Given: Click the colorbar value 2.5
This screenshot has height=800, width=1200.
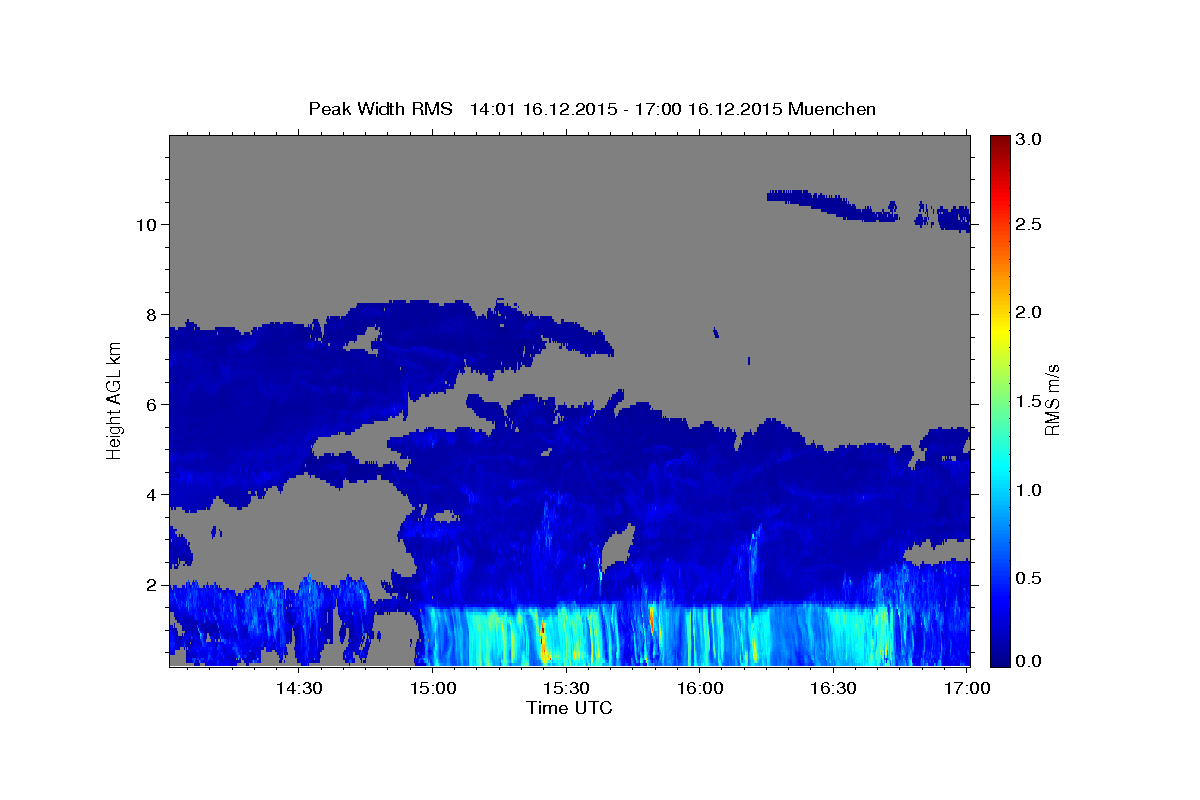Looking at the screenshot, I should click(1028, 225).
